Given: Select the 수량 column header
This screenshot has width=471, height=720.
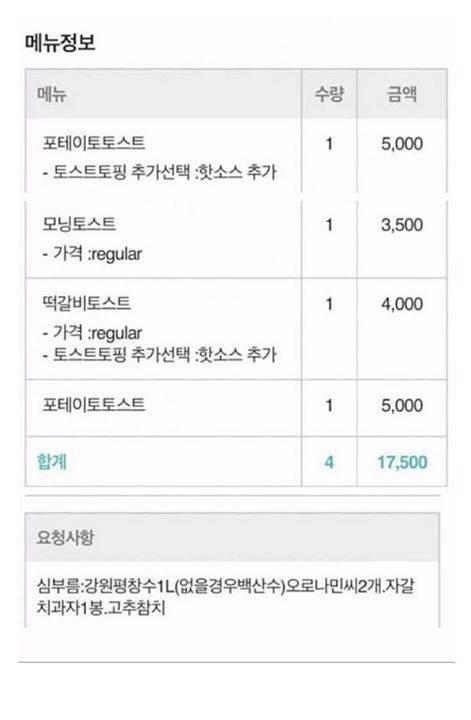Looking at the screenshot, I should tap(329, 94).
